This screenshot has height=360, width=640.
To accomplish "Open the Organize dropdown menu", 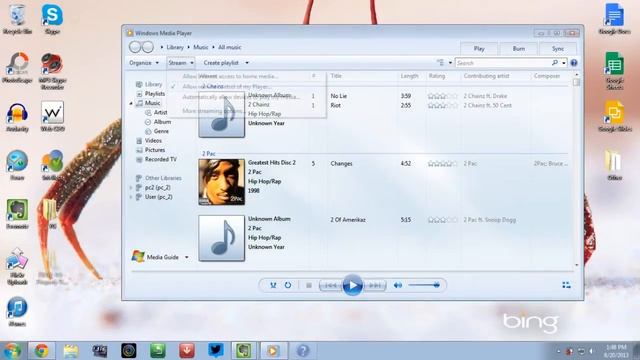I will pos(144,63).
